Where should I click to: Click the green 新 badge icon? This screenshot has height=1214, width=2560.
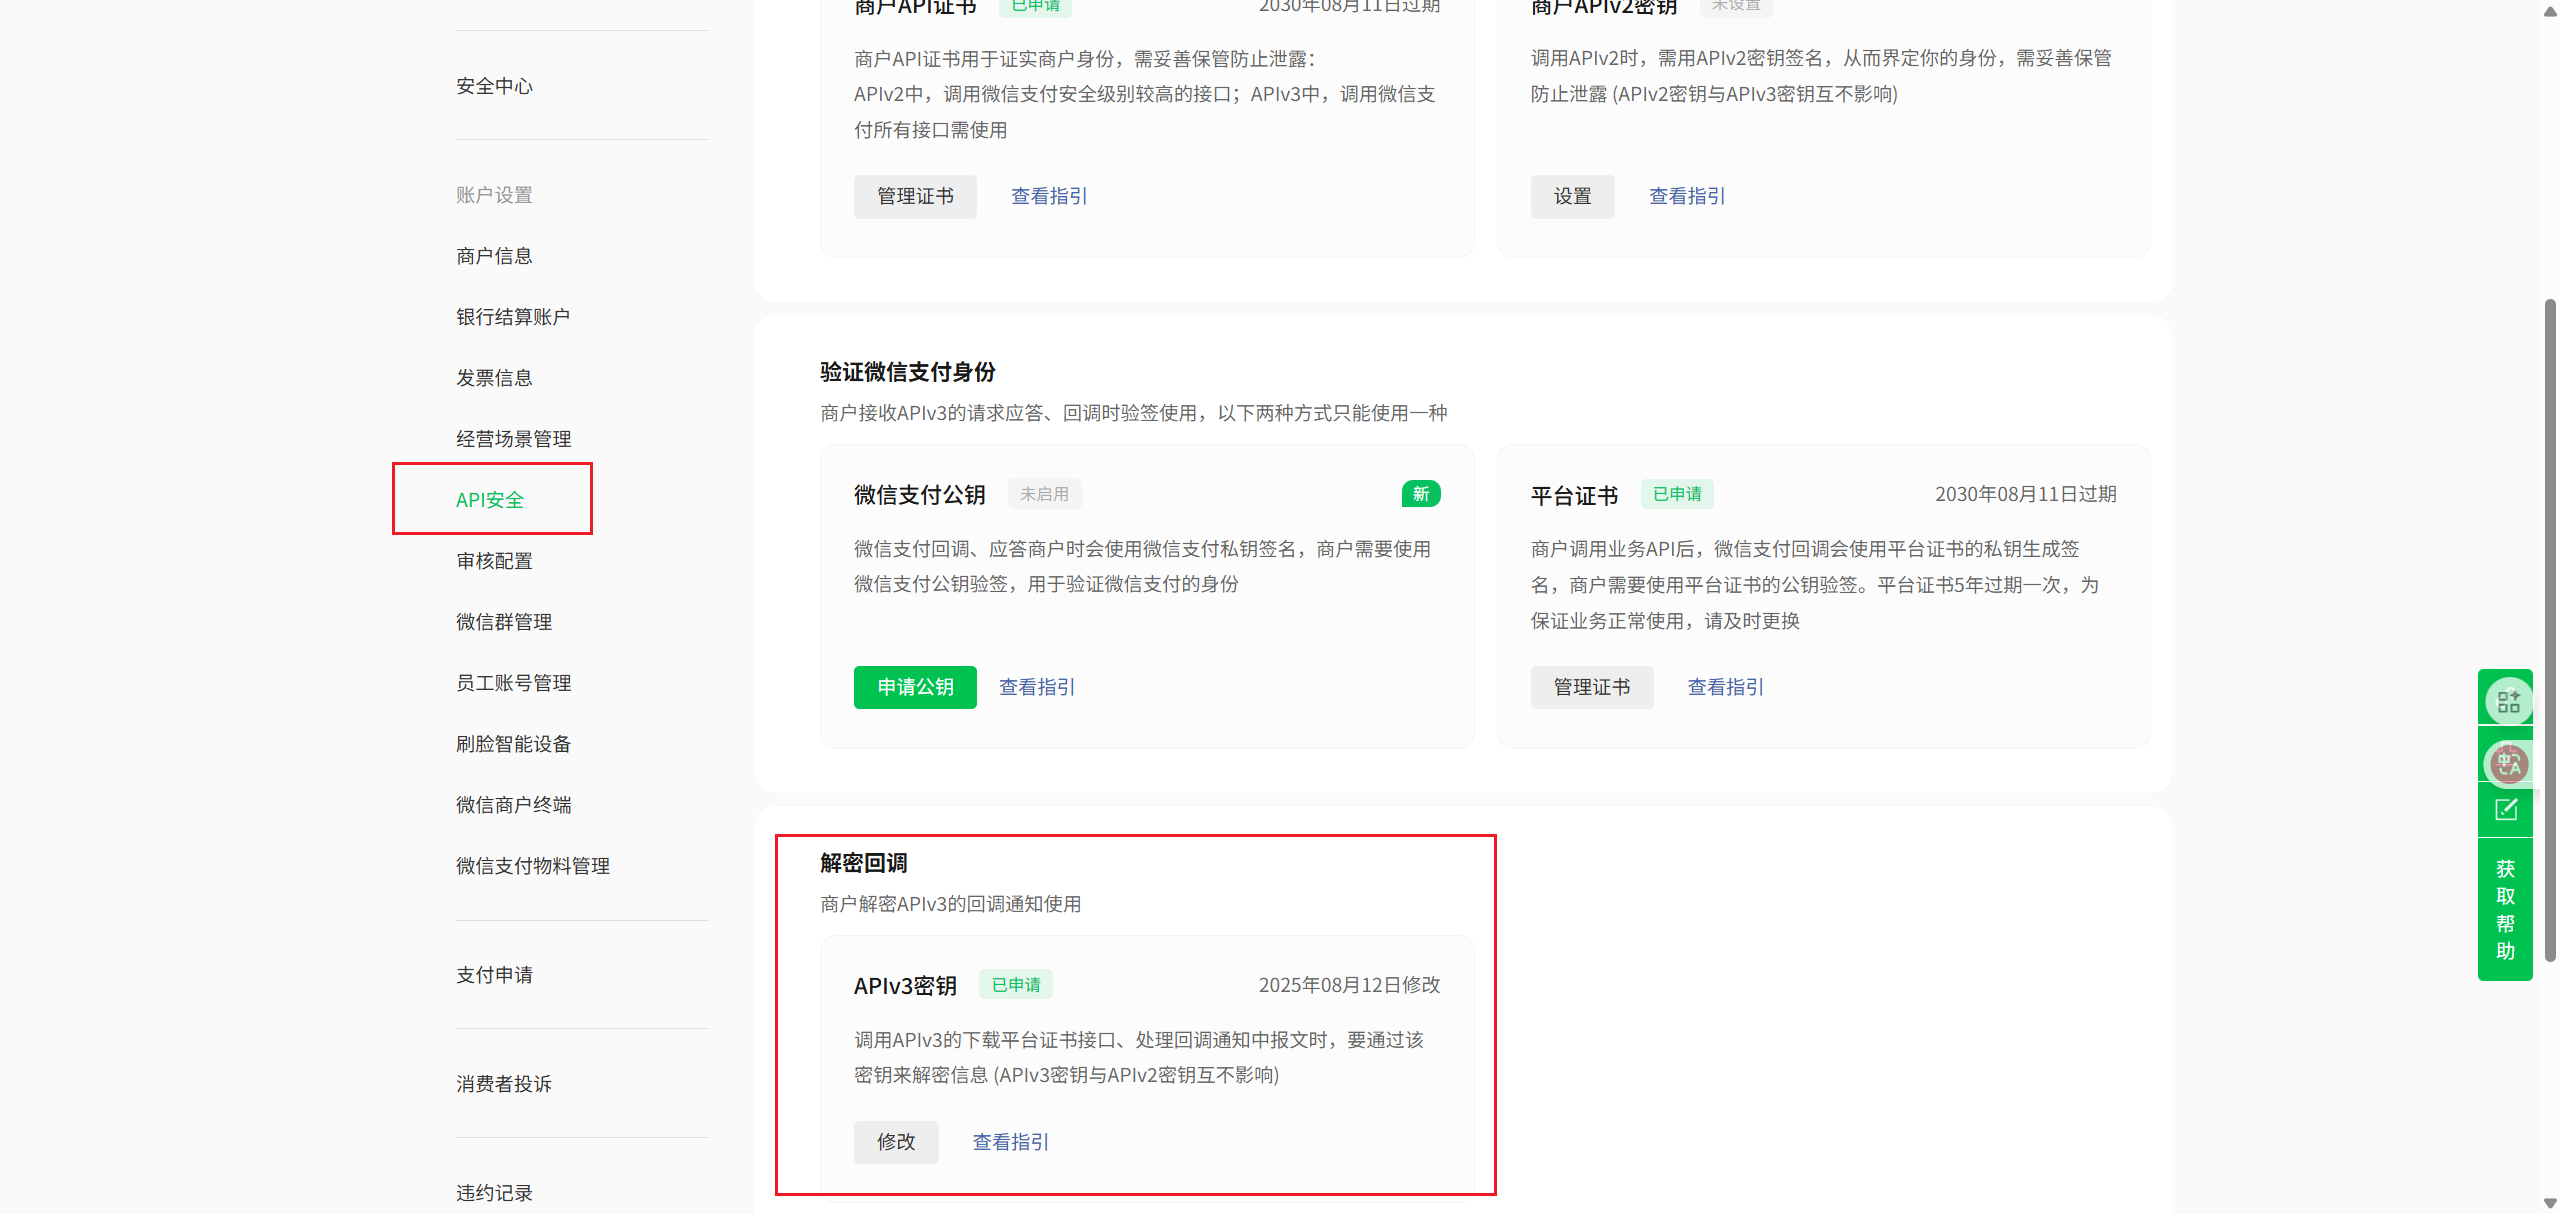[x=1420, y=494]
